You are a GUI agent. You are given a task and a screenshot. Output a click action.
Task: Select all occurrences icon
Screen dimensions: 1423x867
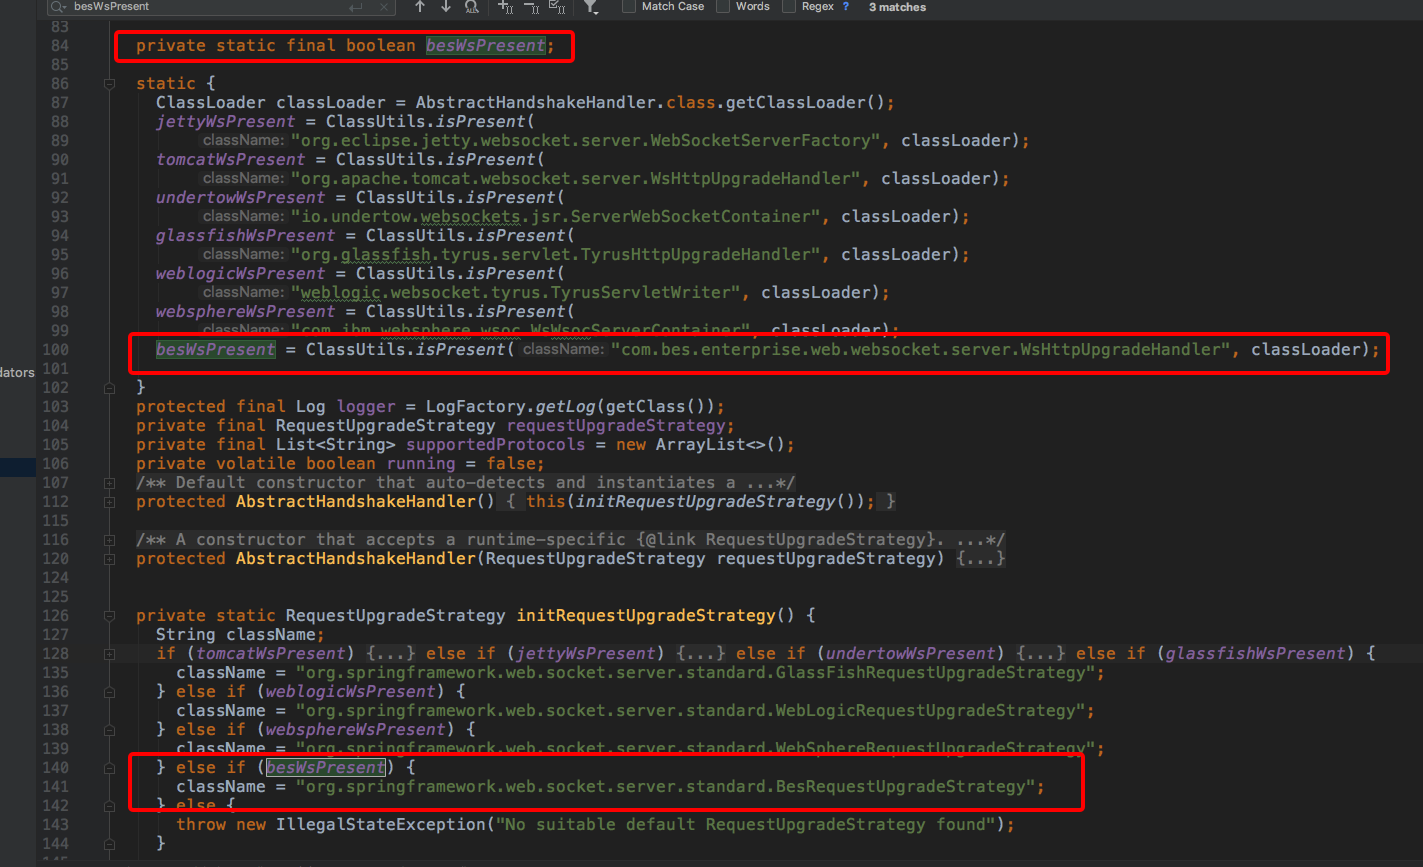558,7
